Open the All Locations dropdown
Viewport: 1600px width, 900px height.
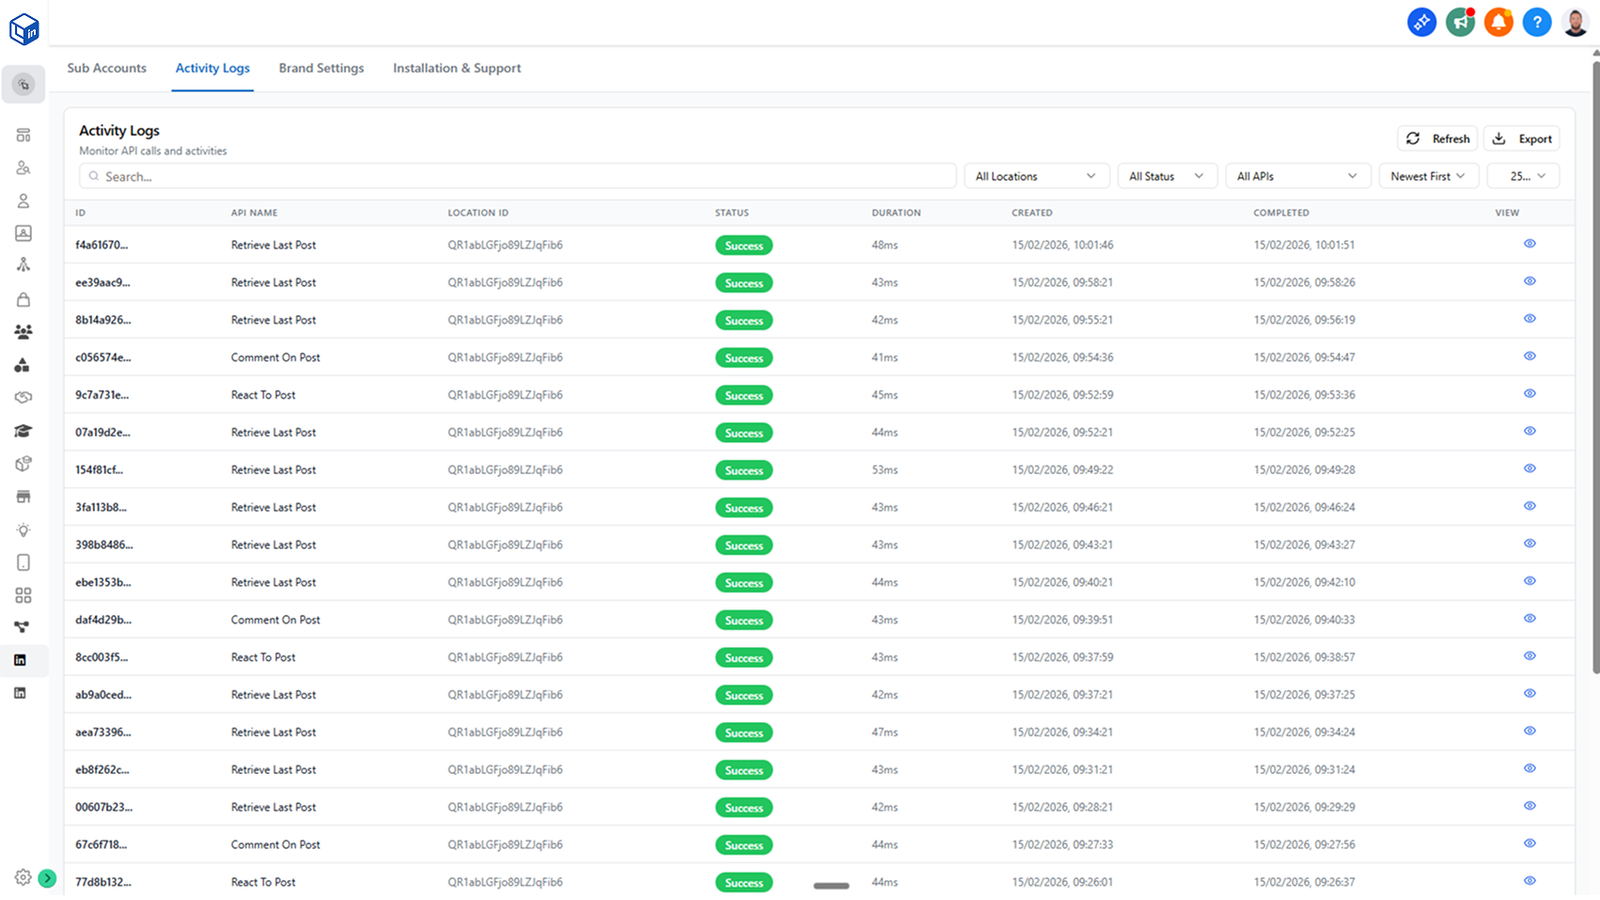pos(1036,175)
